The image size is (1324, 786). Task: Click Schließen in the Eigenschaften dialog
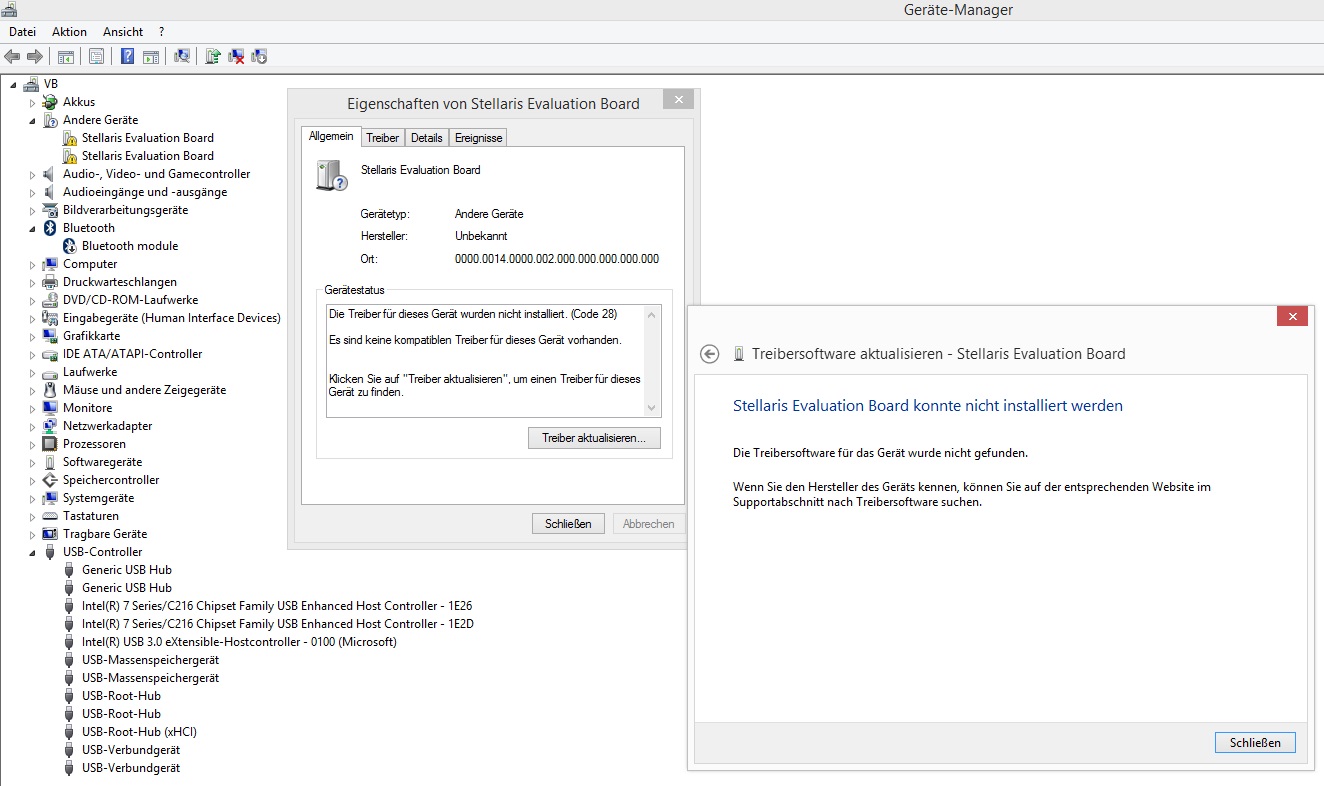(568, 523)
